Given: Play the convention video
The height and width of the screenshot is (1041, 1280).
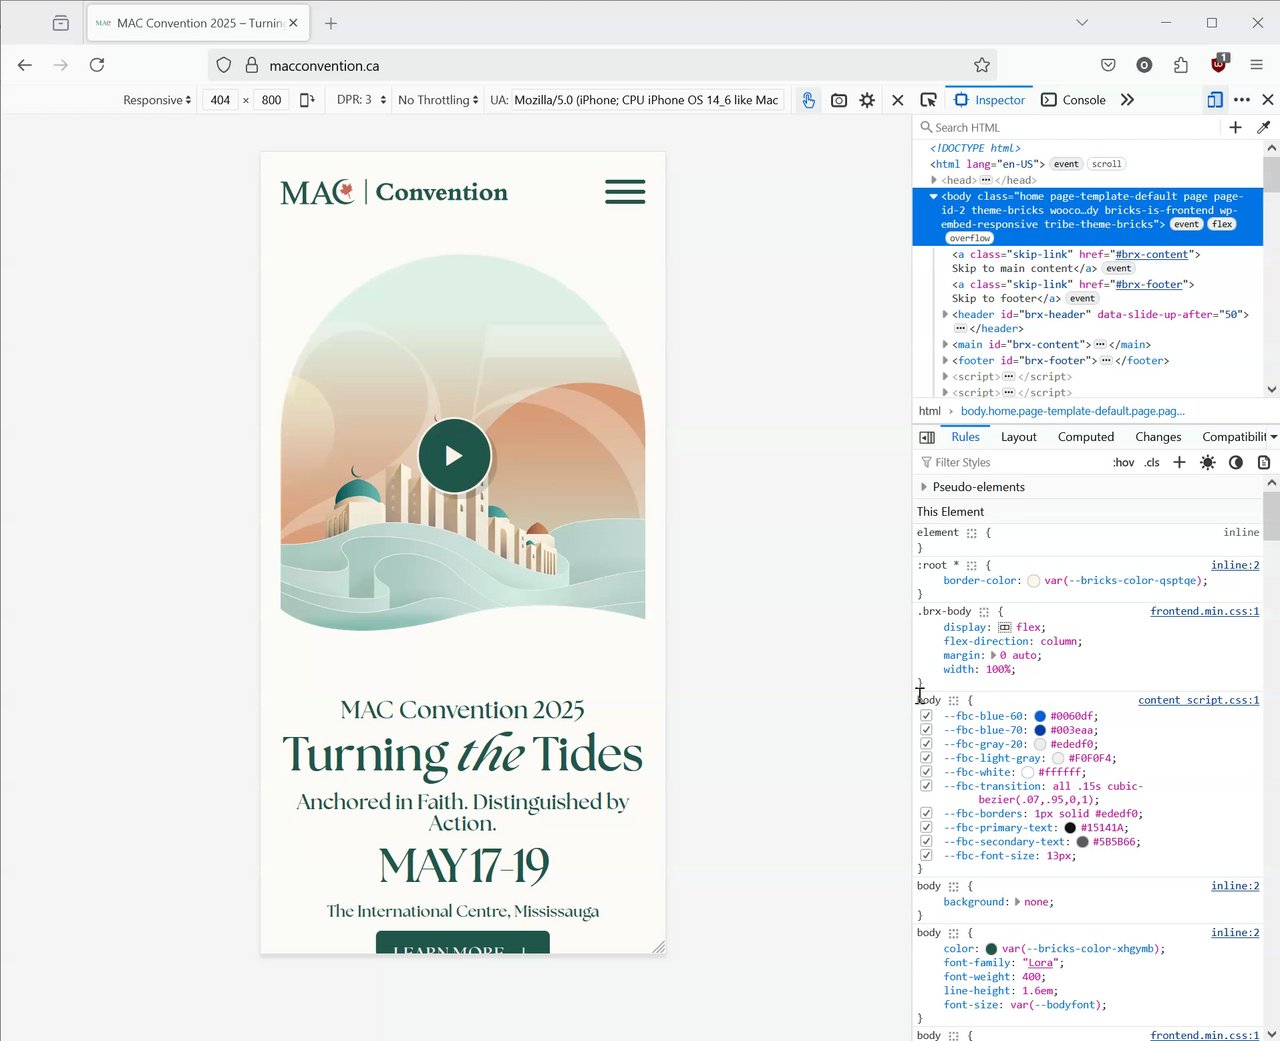Looking at the screenshot, I should pyautogui.click(x=455, y=456).
